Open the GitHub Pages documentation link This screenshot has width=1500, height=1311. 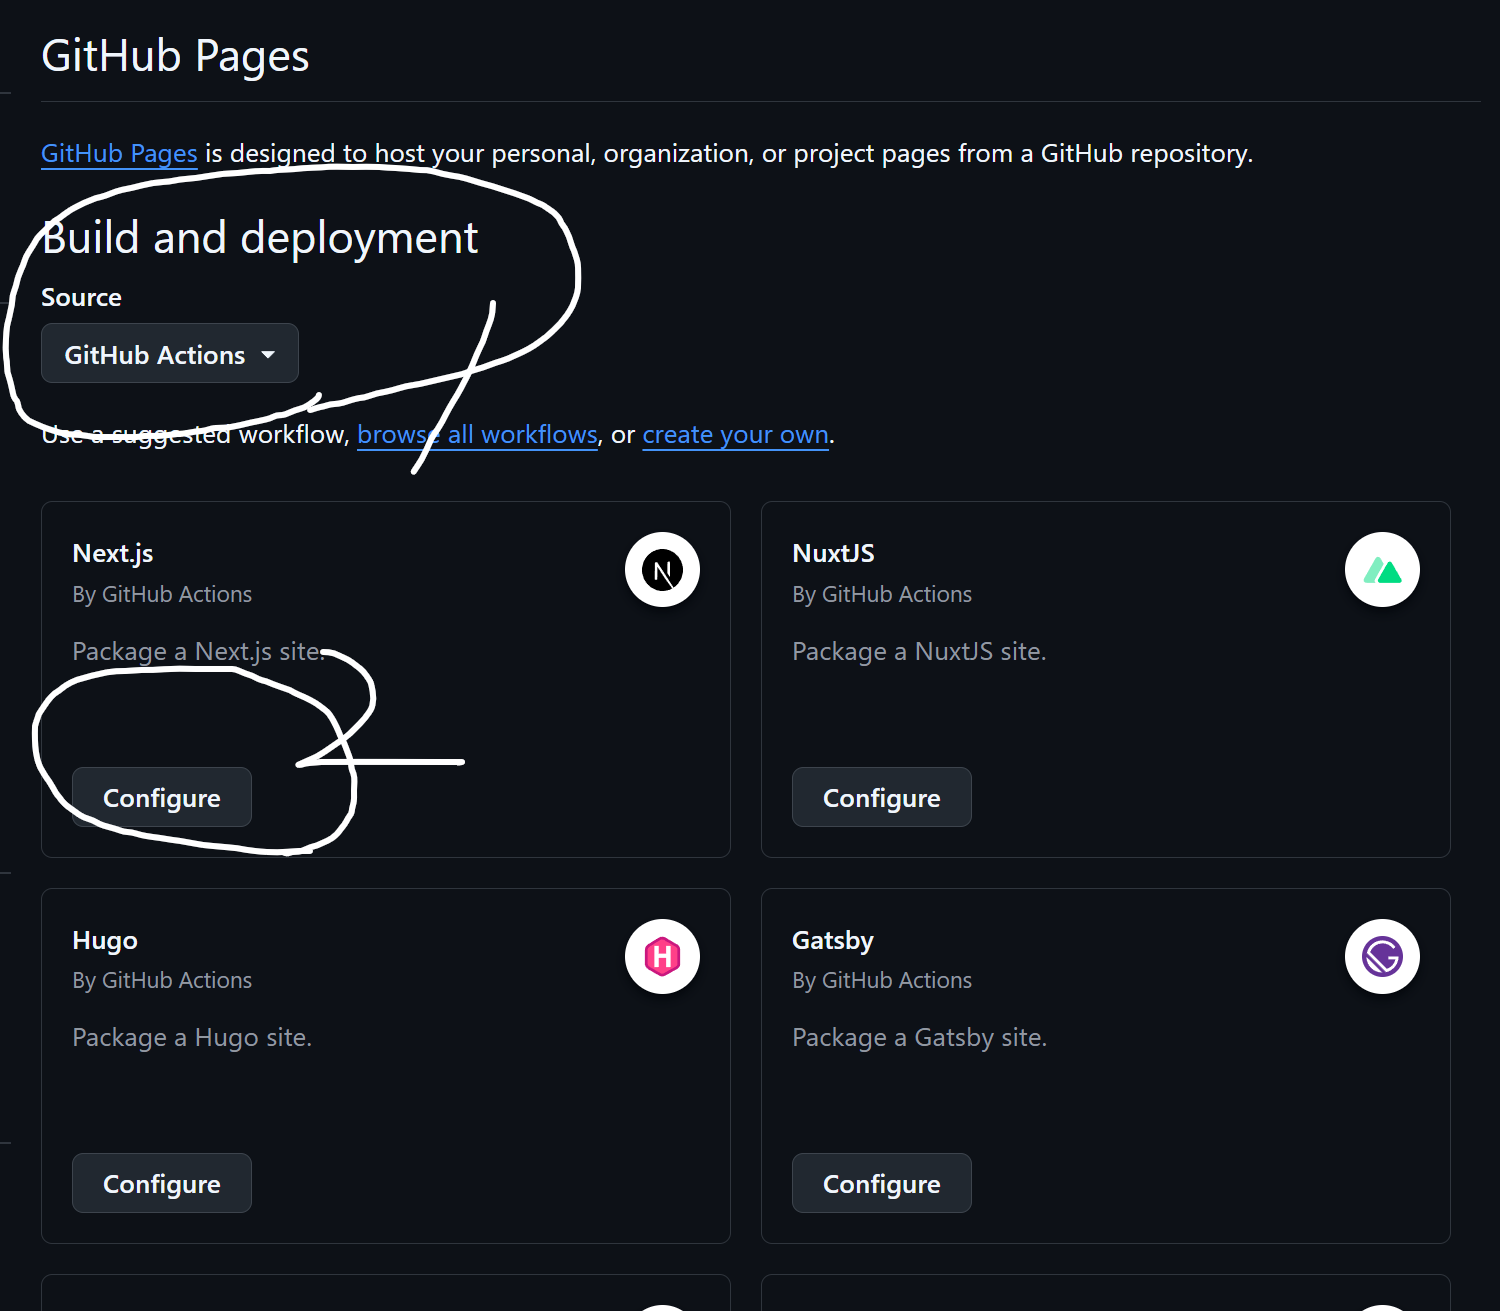pyautogui.click(x=119, y=153)
